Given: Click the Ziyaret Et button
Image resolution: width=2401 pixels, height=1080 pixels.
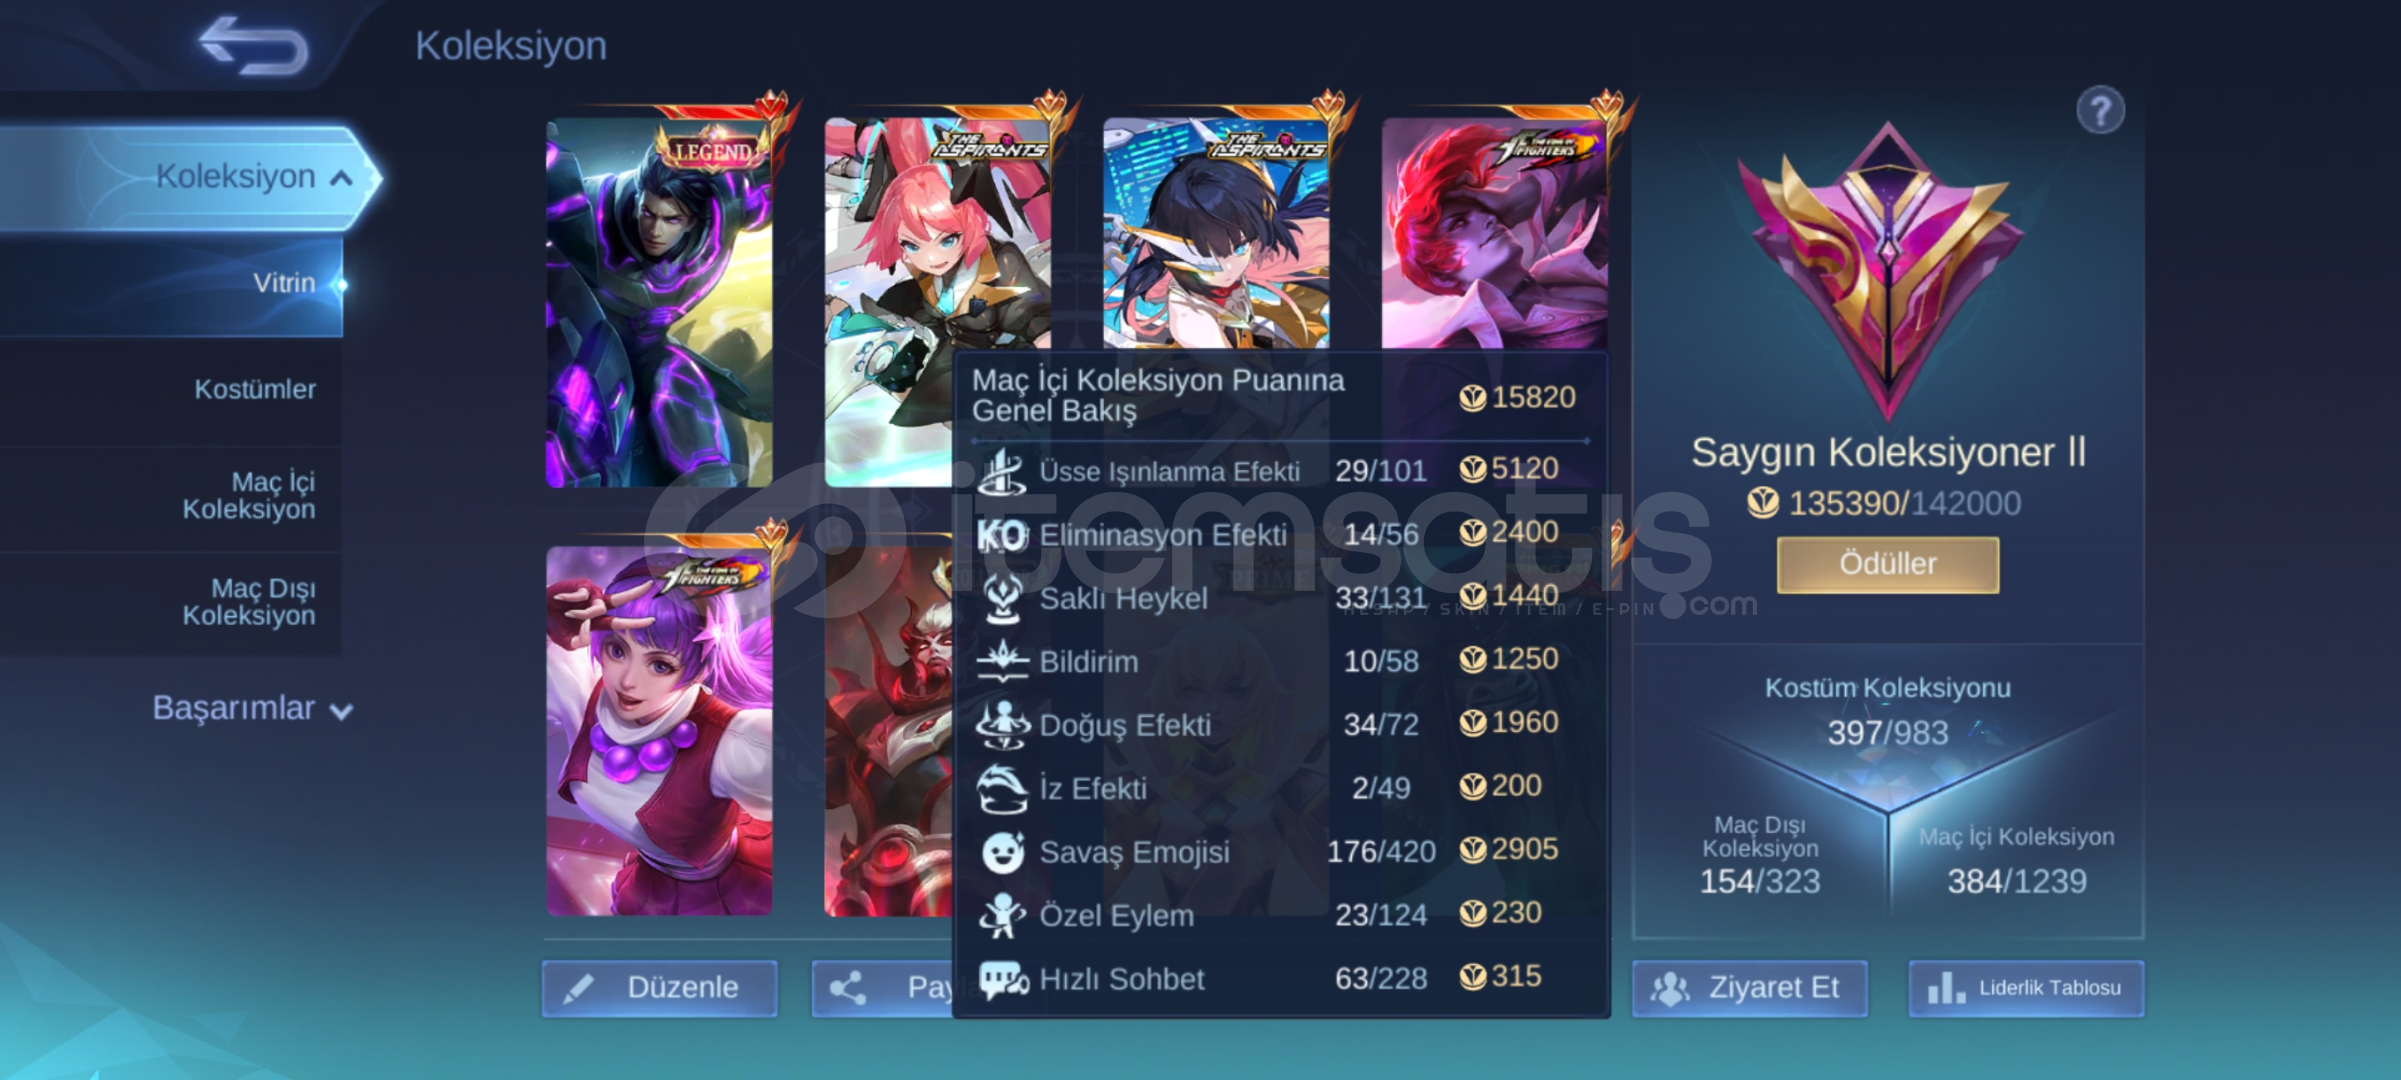Looking at the screenshot, I should click(x=1749, y=988).
